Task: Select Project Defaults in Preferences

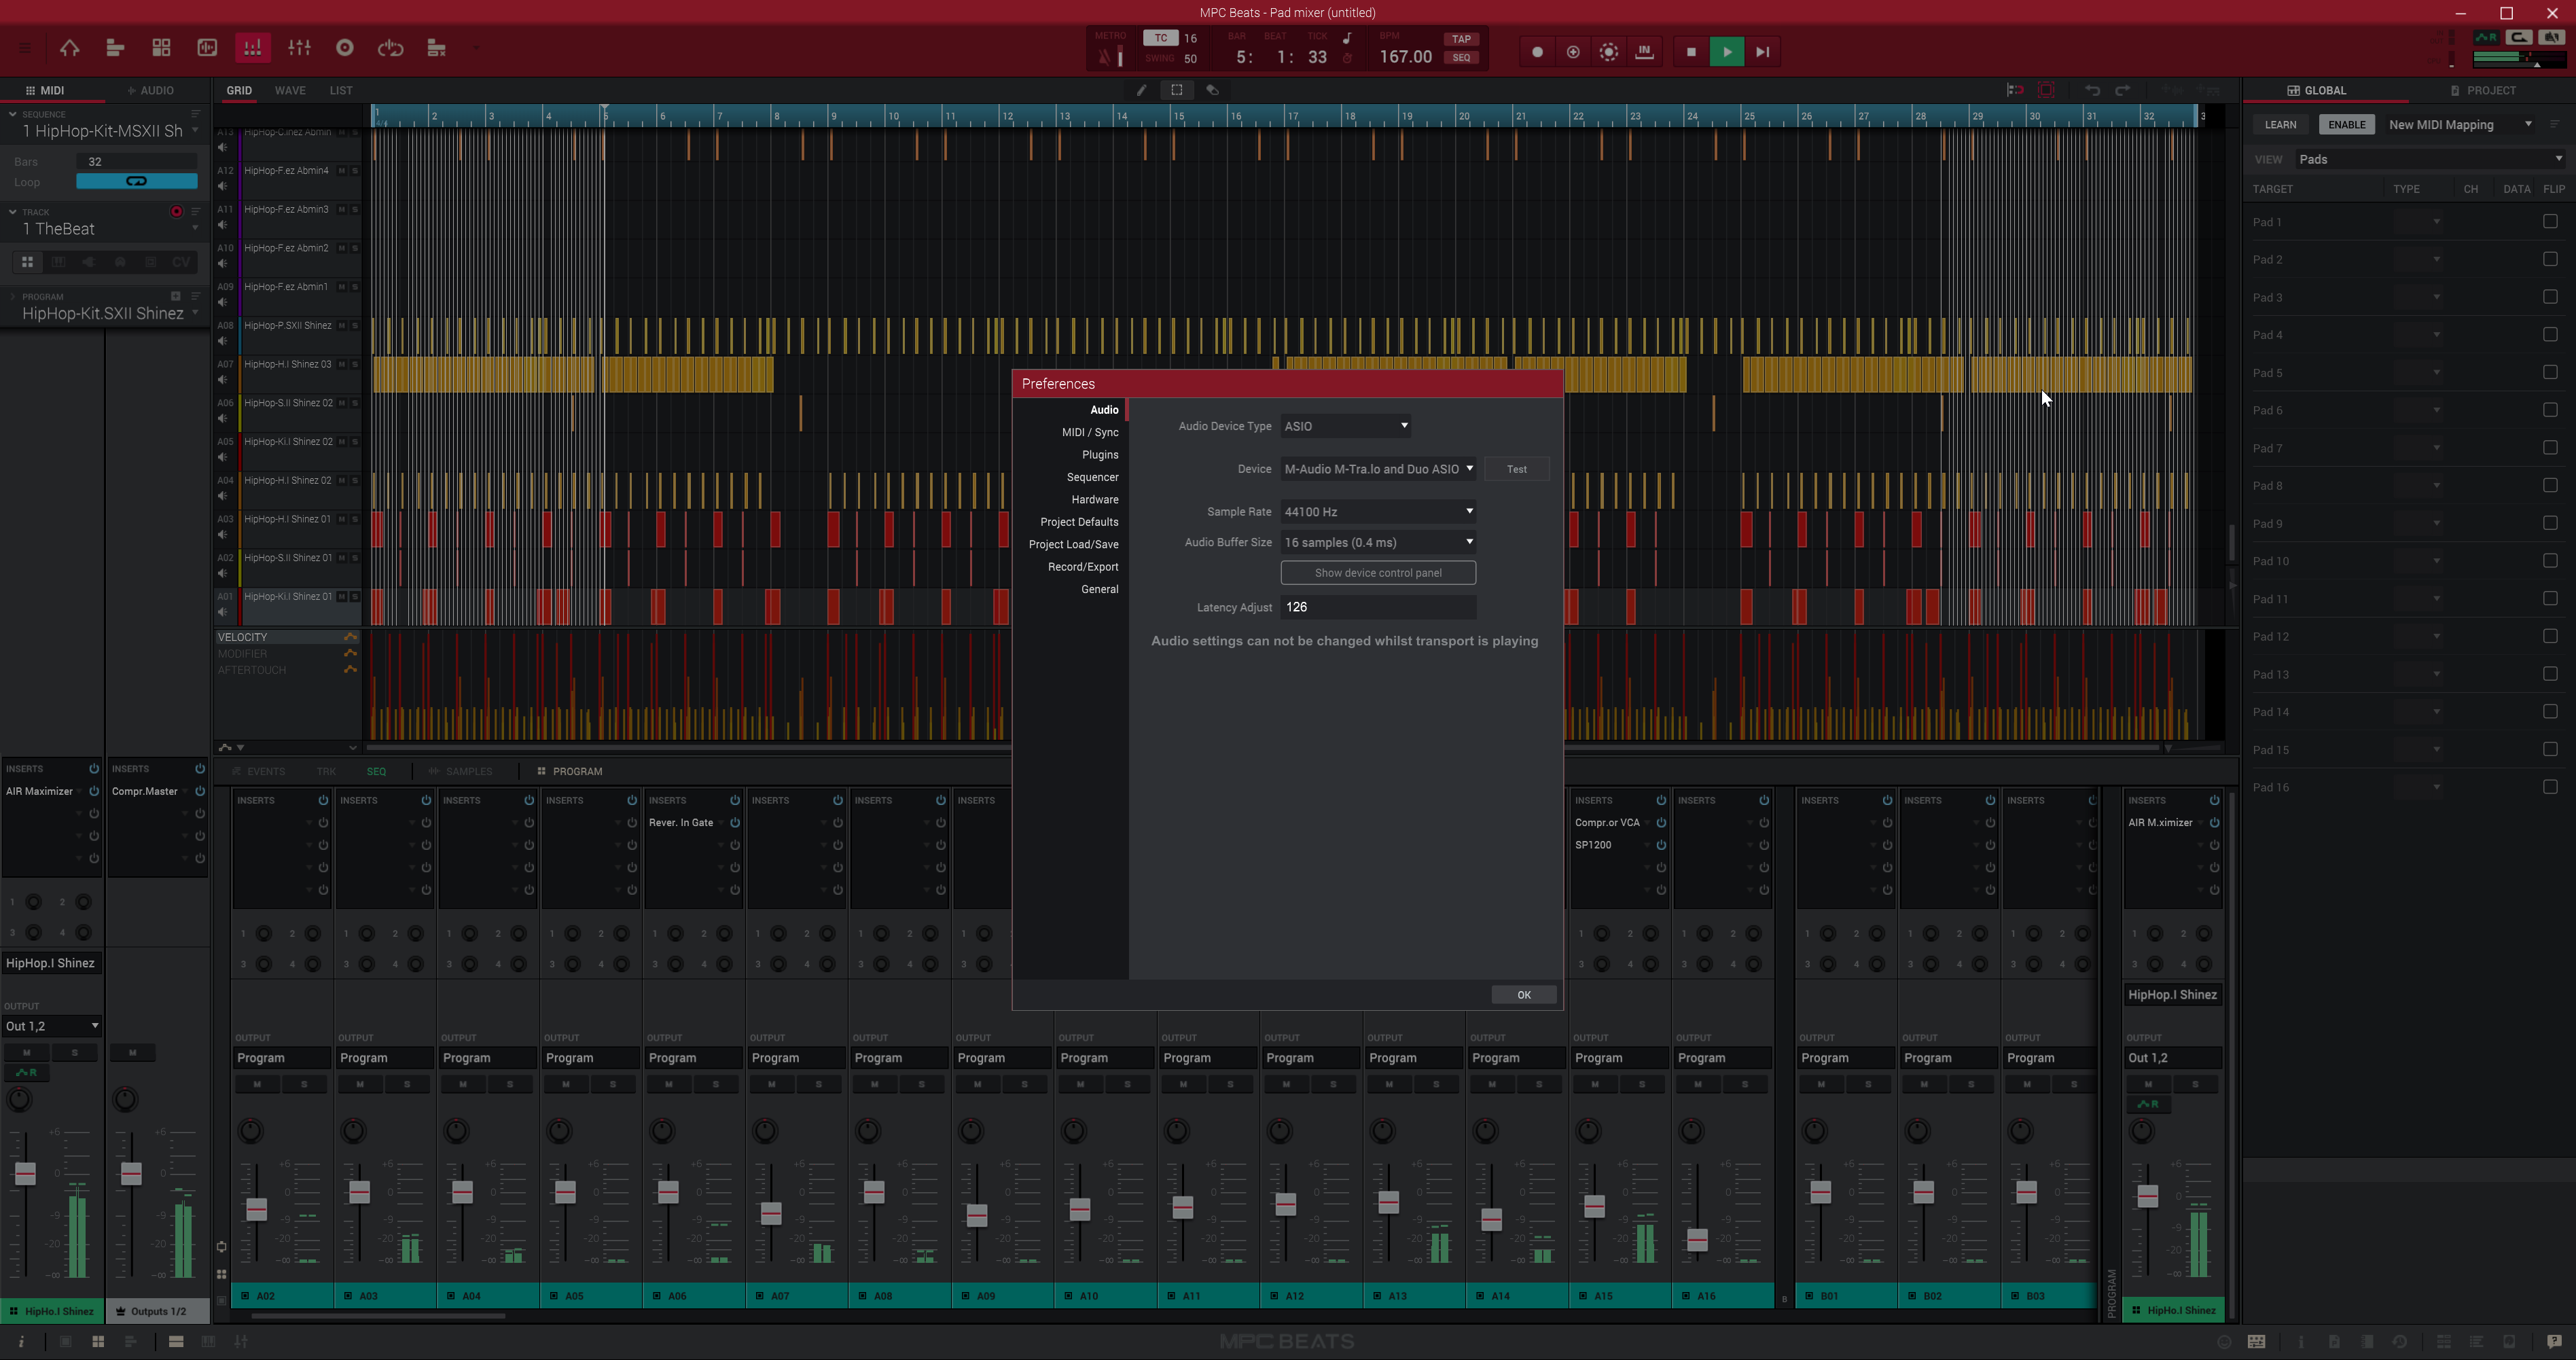Action: pos(1079,522)
